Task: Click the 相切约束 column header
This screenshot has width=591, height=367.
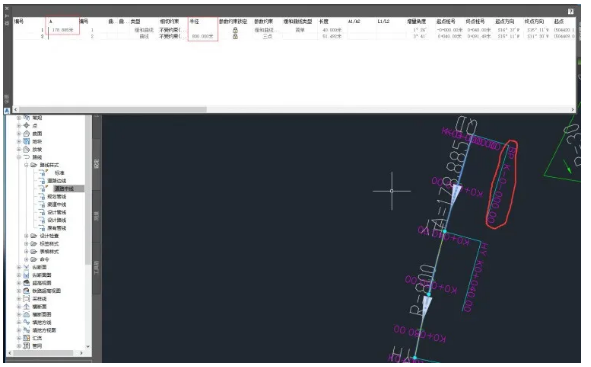Action: tap(169, 21)
